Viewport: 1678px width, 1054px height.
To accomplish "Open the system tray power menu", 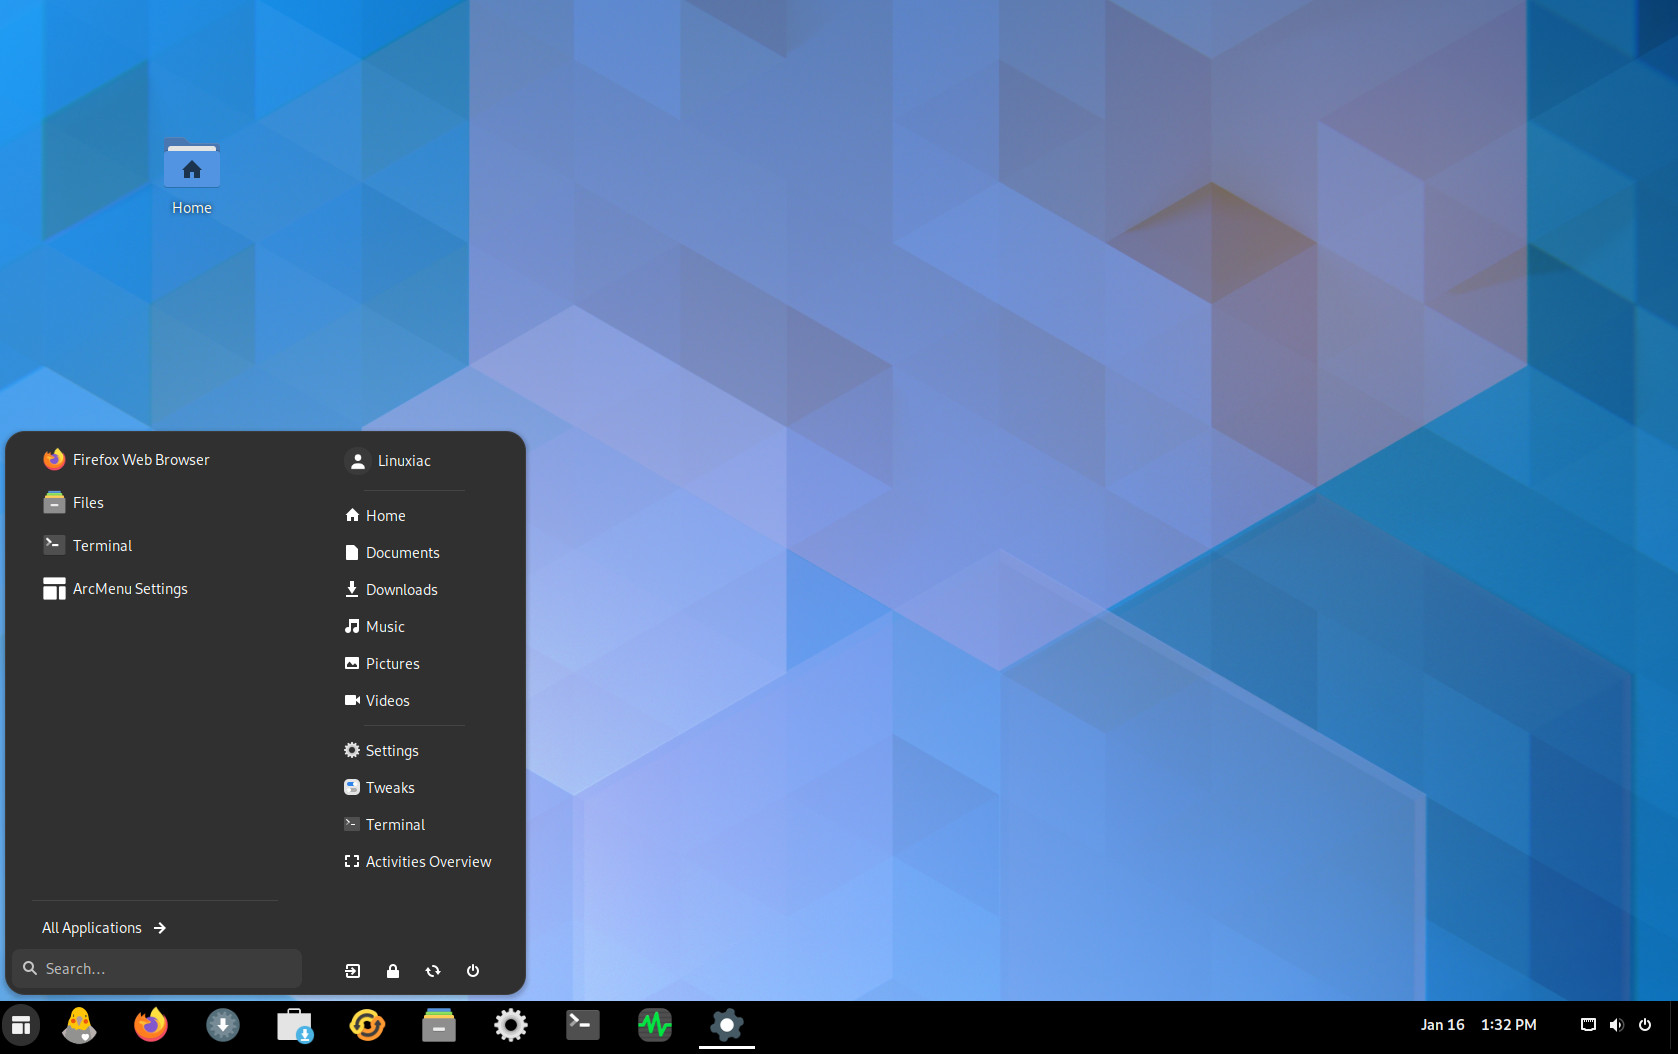I will pos(1645,1025).
